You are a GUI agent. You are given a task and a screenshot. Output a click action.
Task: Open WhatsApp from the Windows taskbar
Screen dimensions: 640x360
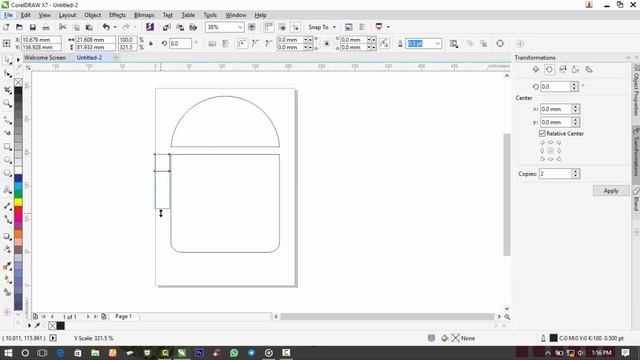(x=234, y=353)
